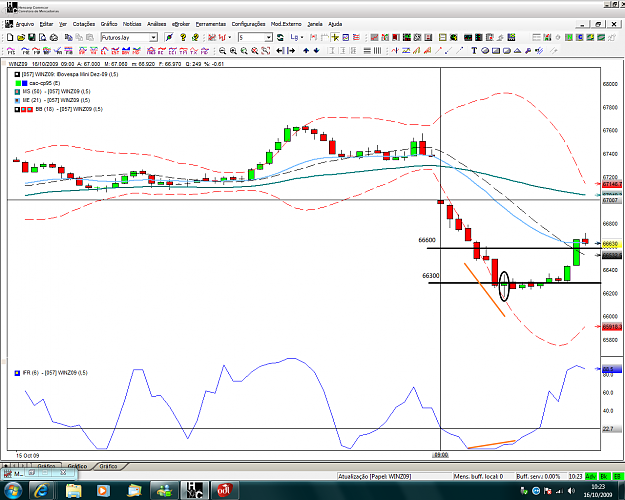Select the triangle drawing tool

[x=517, y=51]
